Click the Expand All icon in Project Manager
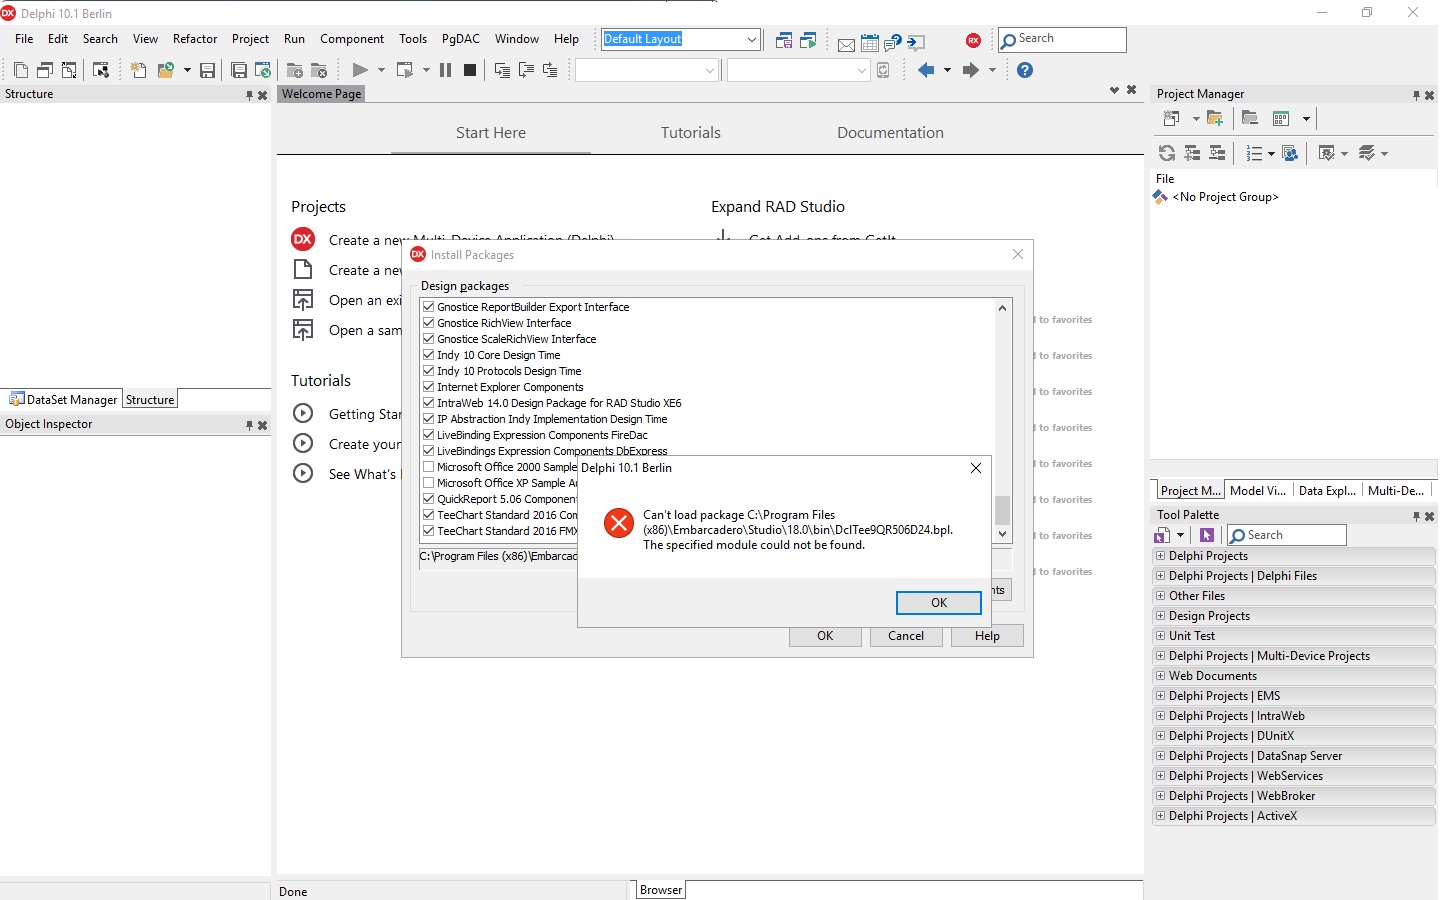Viewport: 1440px width, 900px height. point(1193,153)
